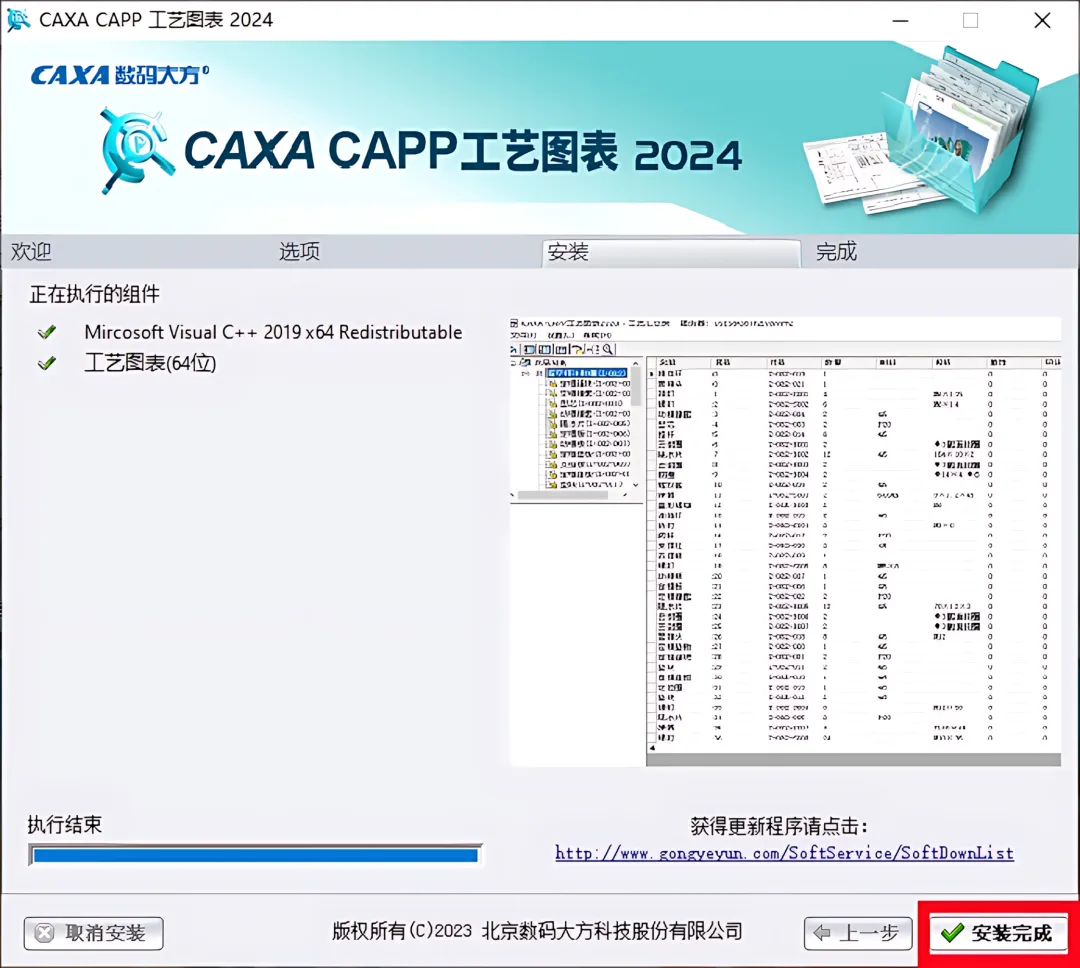Click the disabled maximize window button

[x=970, y=21]
